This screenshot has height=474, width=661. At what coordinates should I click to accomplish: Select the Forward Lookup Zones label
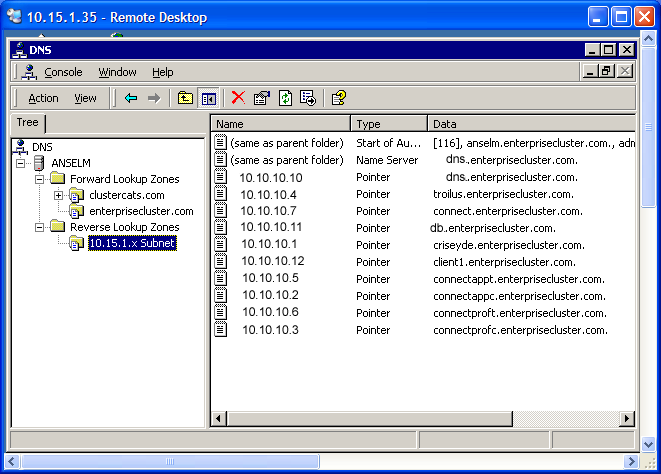pyautogui.click(x=125, y=179)
